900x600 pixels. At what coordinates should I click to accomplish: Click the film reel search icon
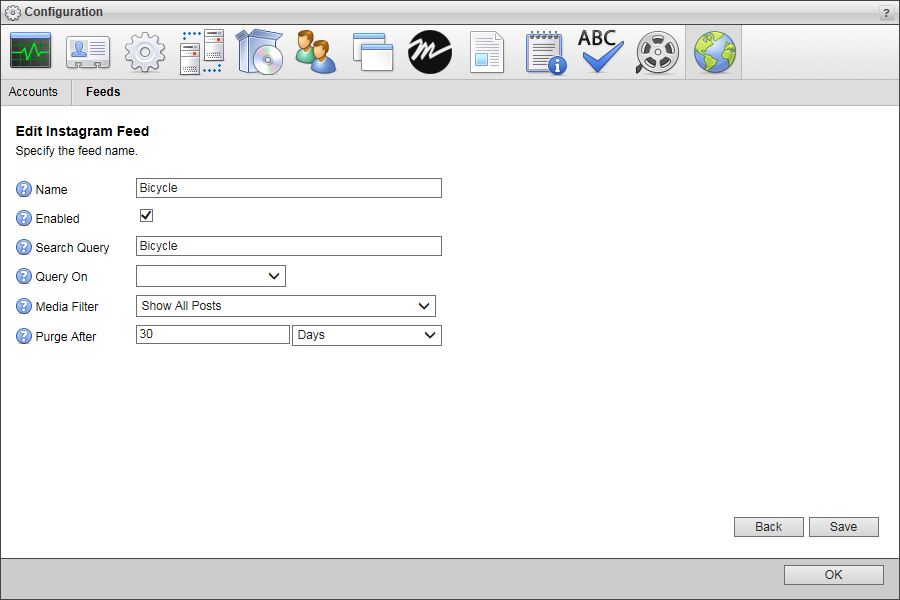[x=657, y=52]
